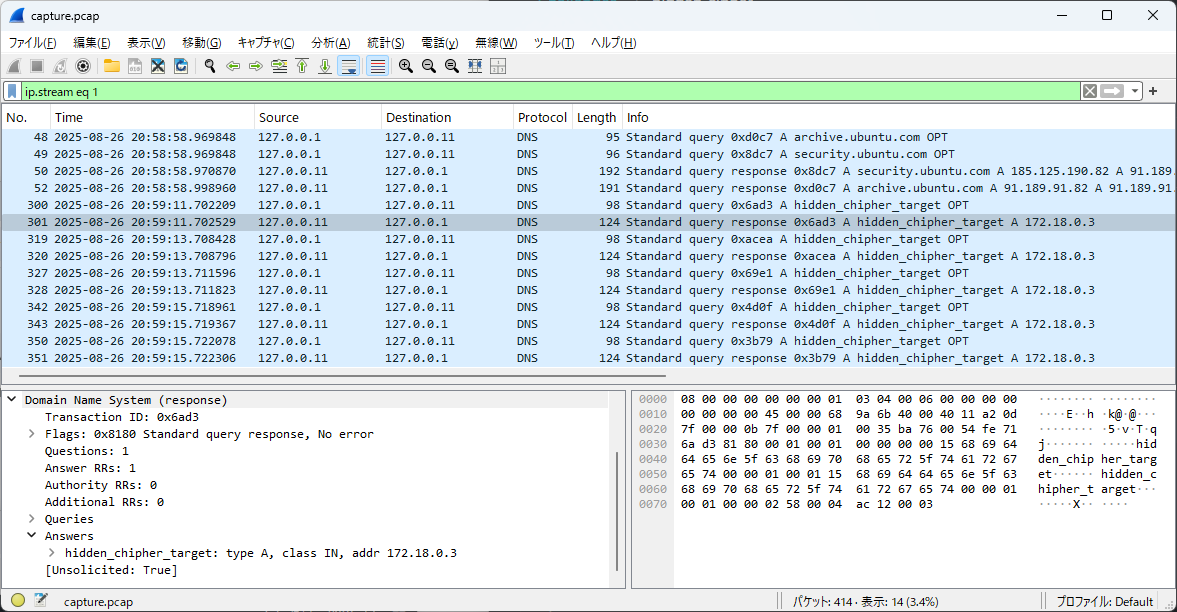
Task: Select the Transaction ID: 0x6ad3 field
Action: point(122,418)
